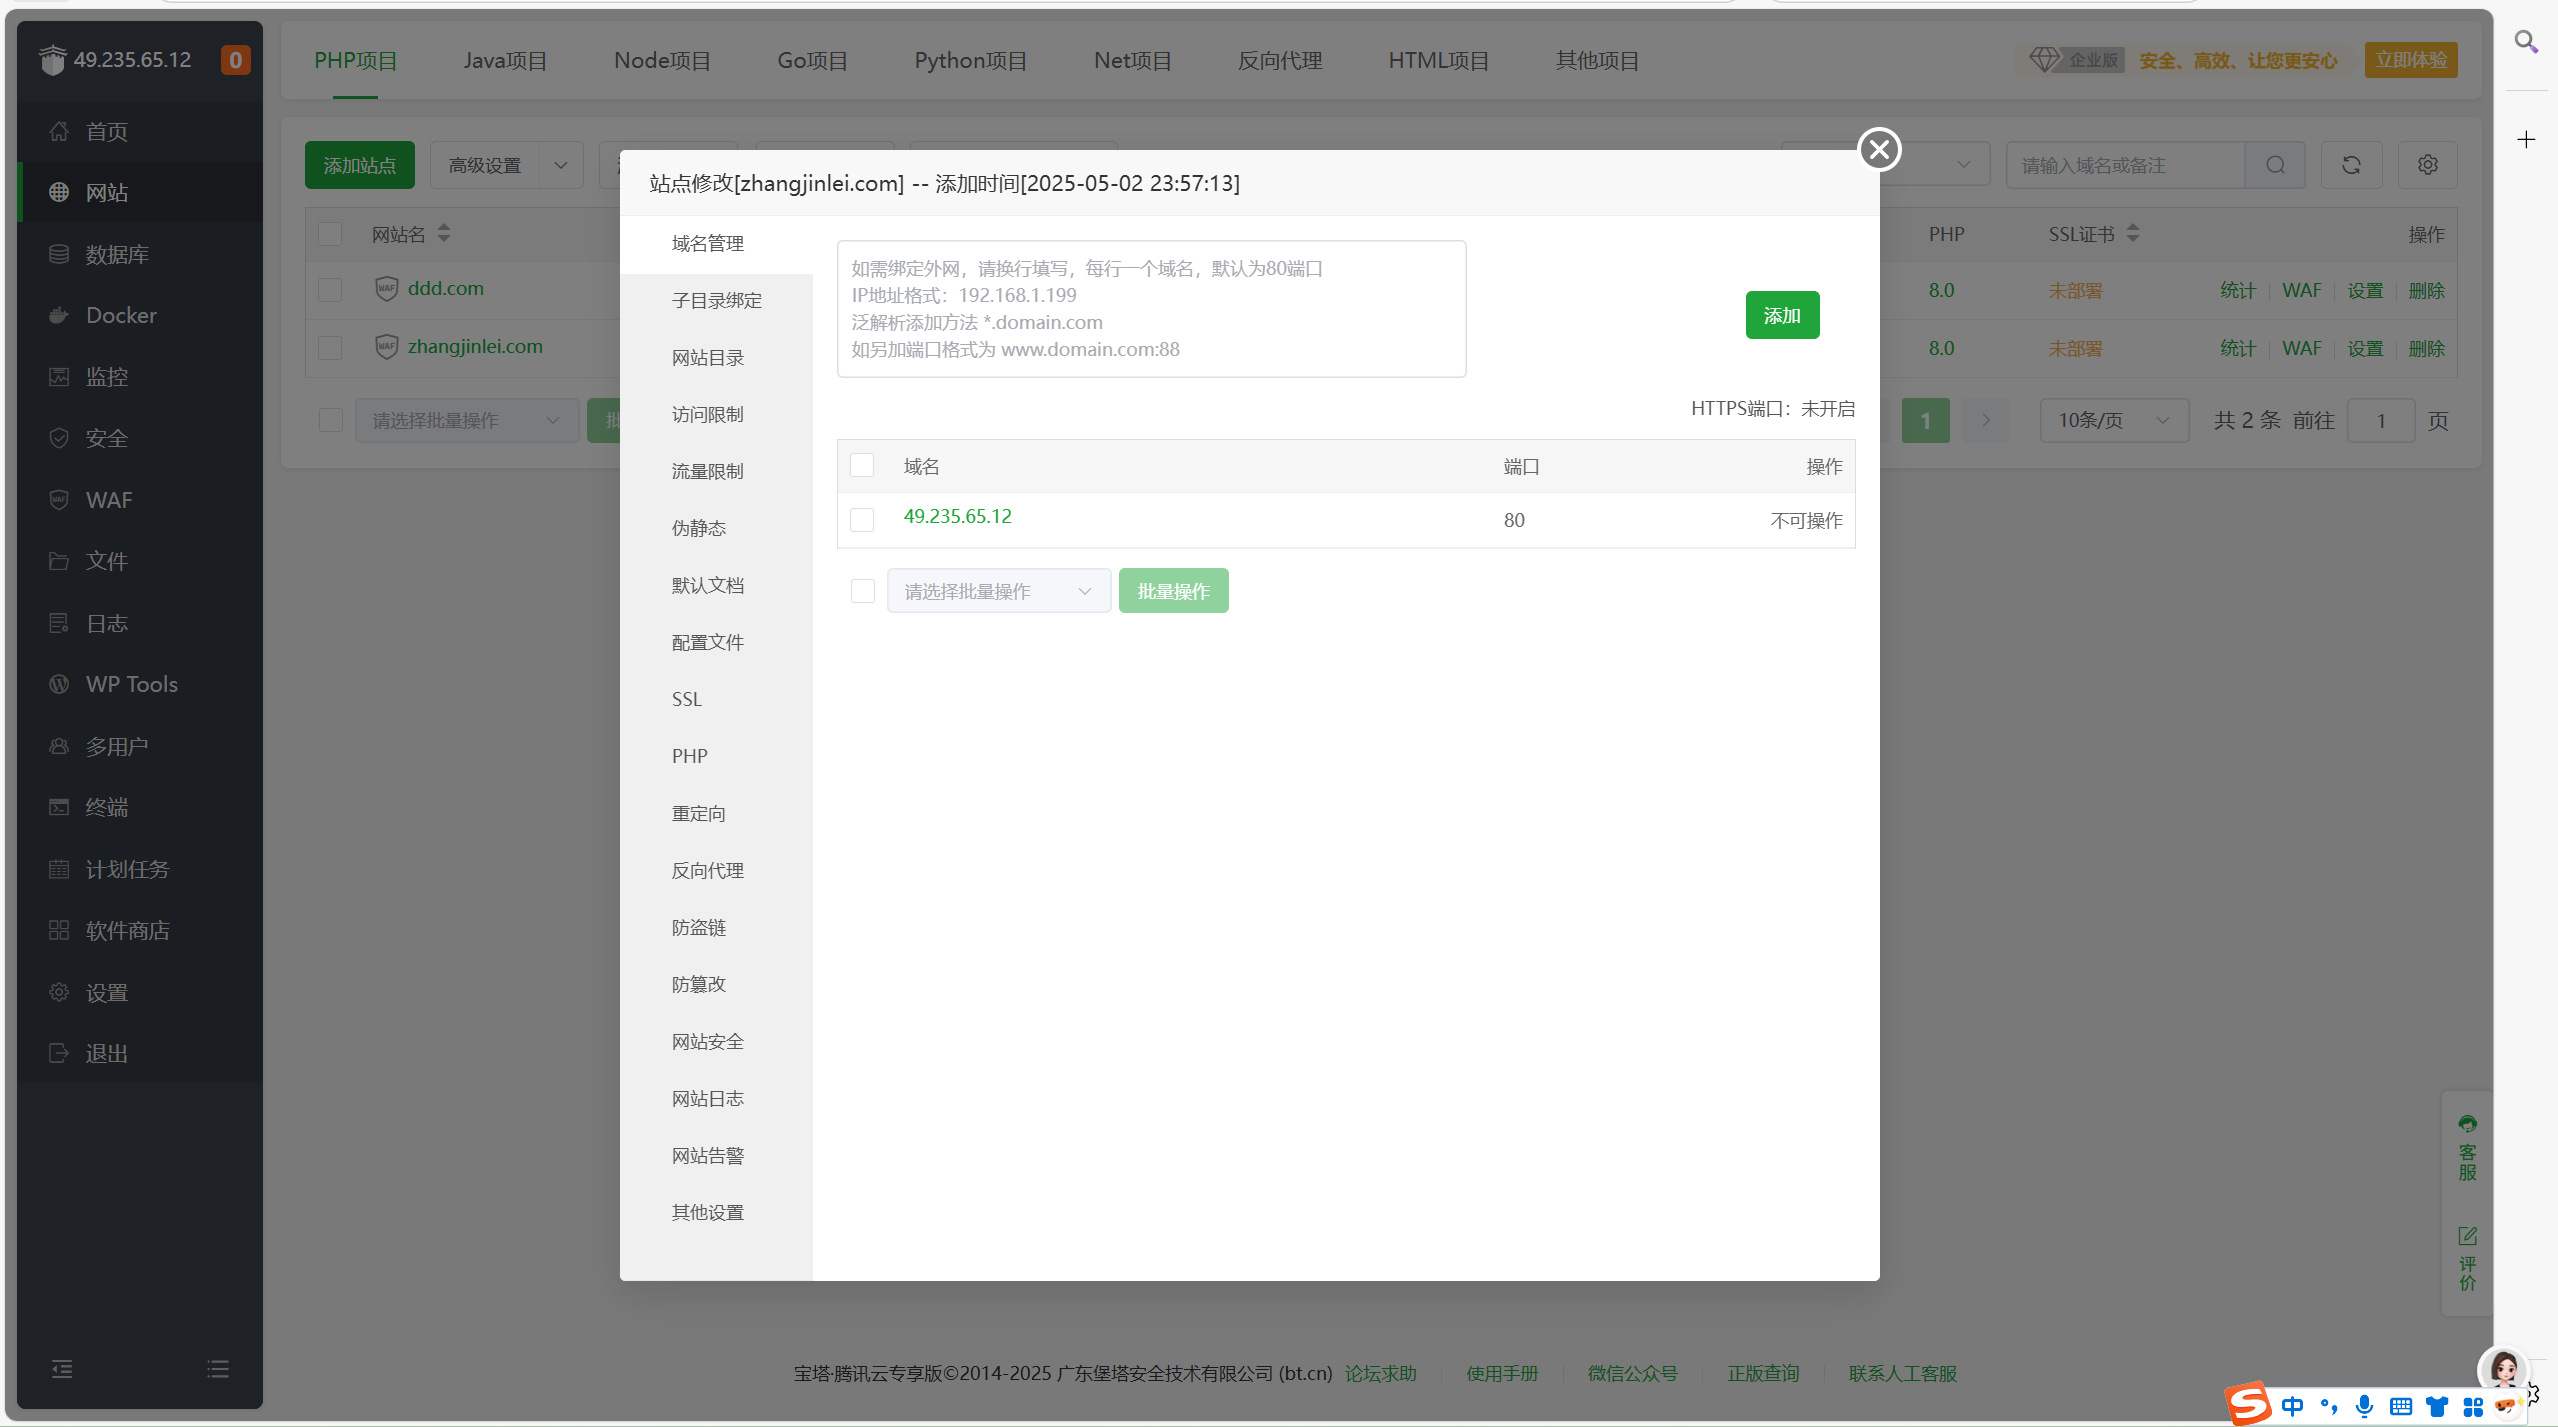Open the 请选择批量操作 dropdown in the dialog

pyautogui.click(x=997, y=590)
